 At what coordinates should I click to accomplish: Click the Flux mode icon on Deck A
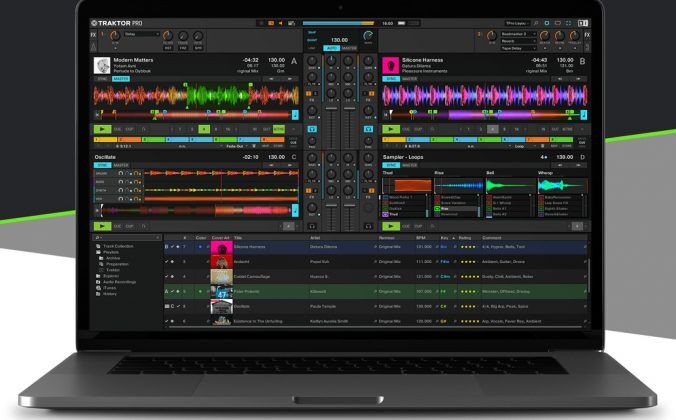(x=144, y=129)
